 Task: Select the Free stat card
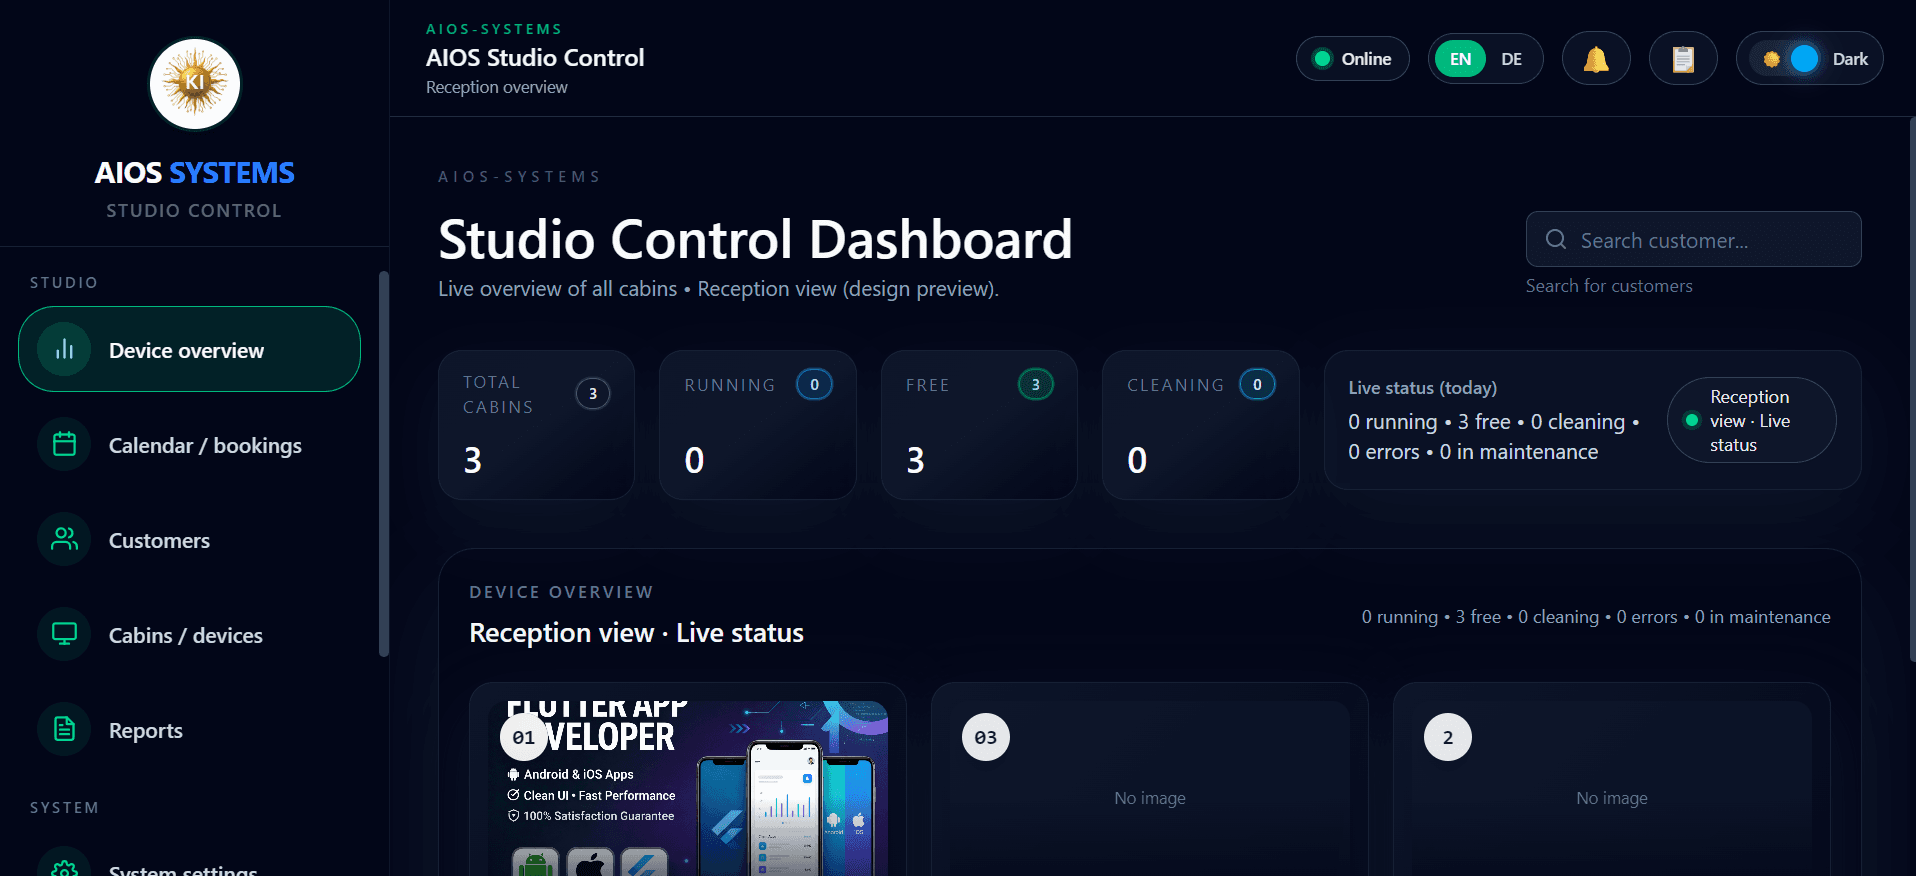[x=979, y=424]
